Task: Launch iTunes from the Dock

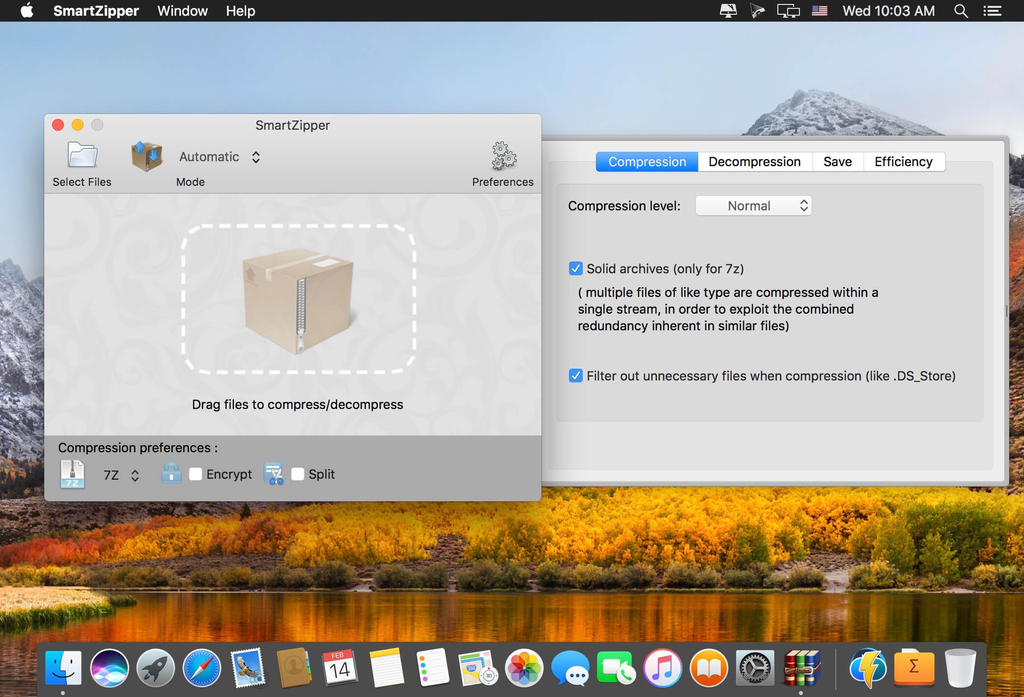Action: [x=662, y=667]
